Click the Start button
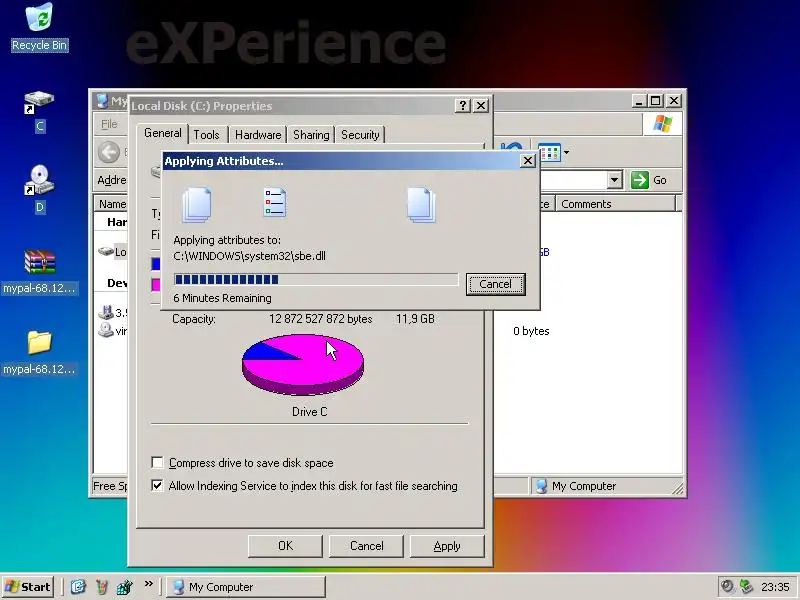This screenshot has height=600, width=800. point(29,587)
